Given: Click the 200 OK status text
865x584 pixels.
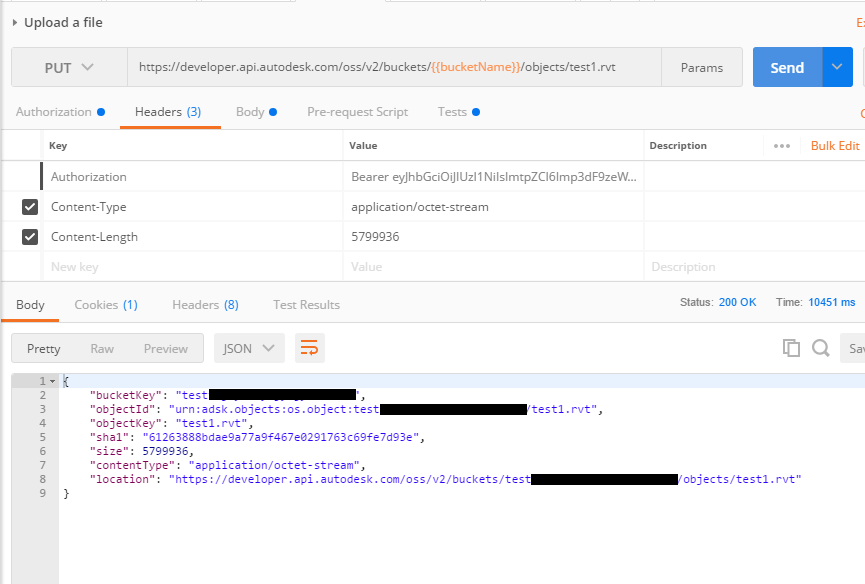Looking at the screenshot, I should click(737, 302).
